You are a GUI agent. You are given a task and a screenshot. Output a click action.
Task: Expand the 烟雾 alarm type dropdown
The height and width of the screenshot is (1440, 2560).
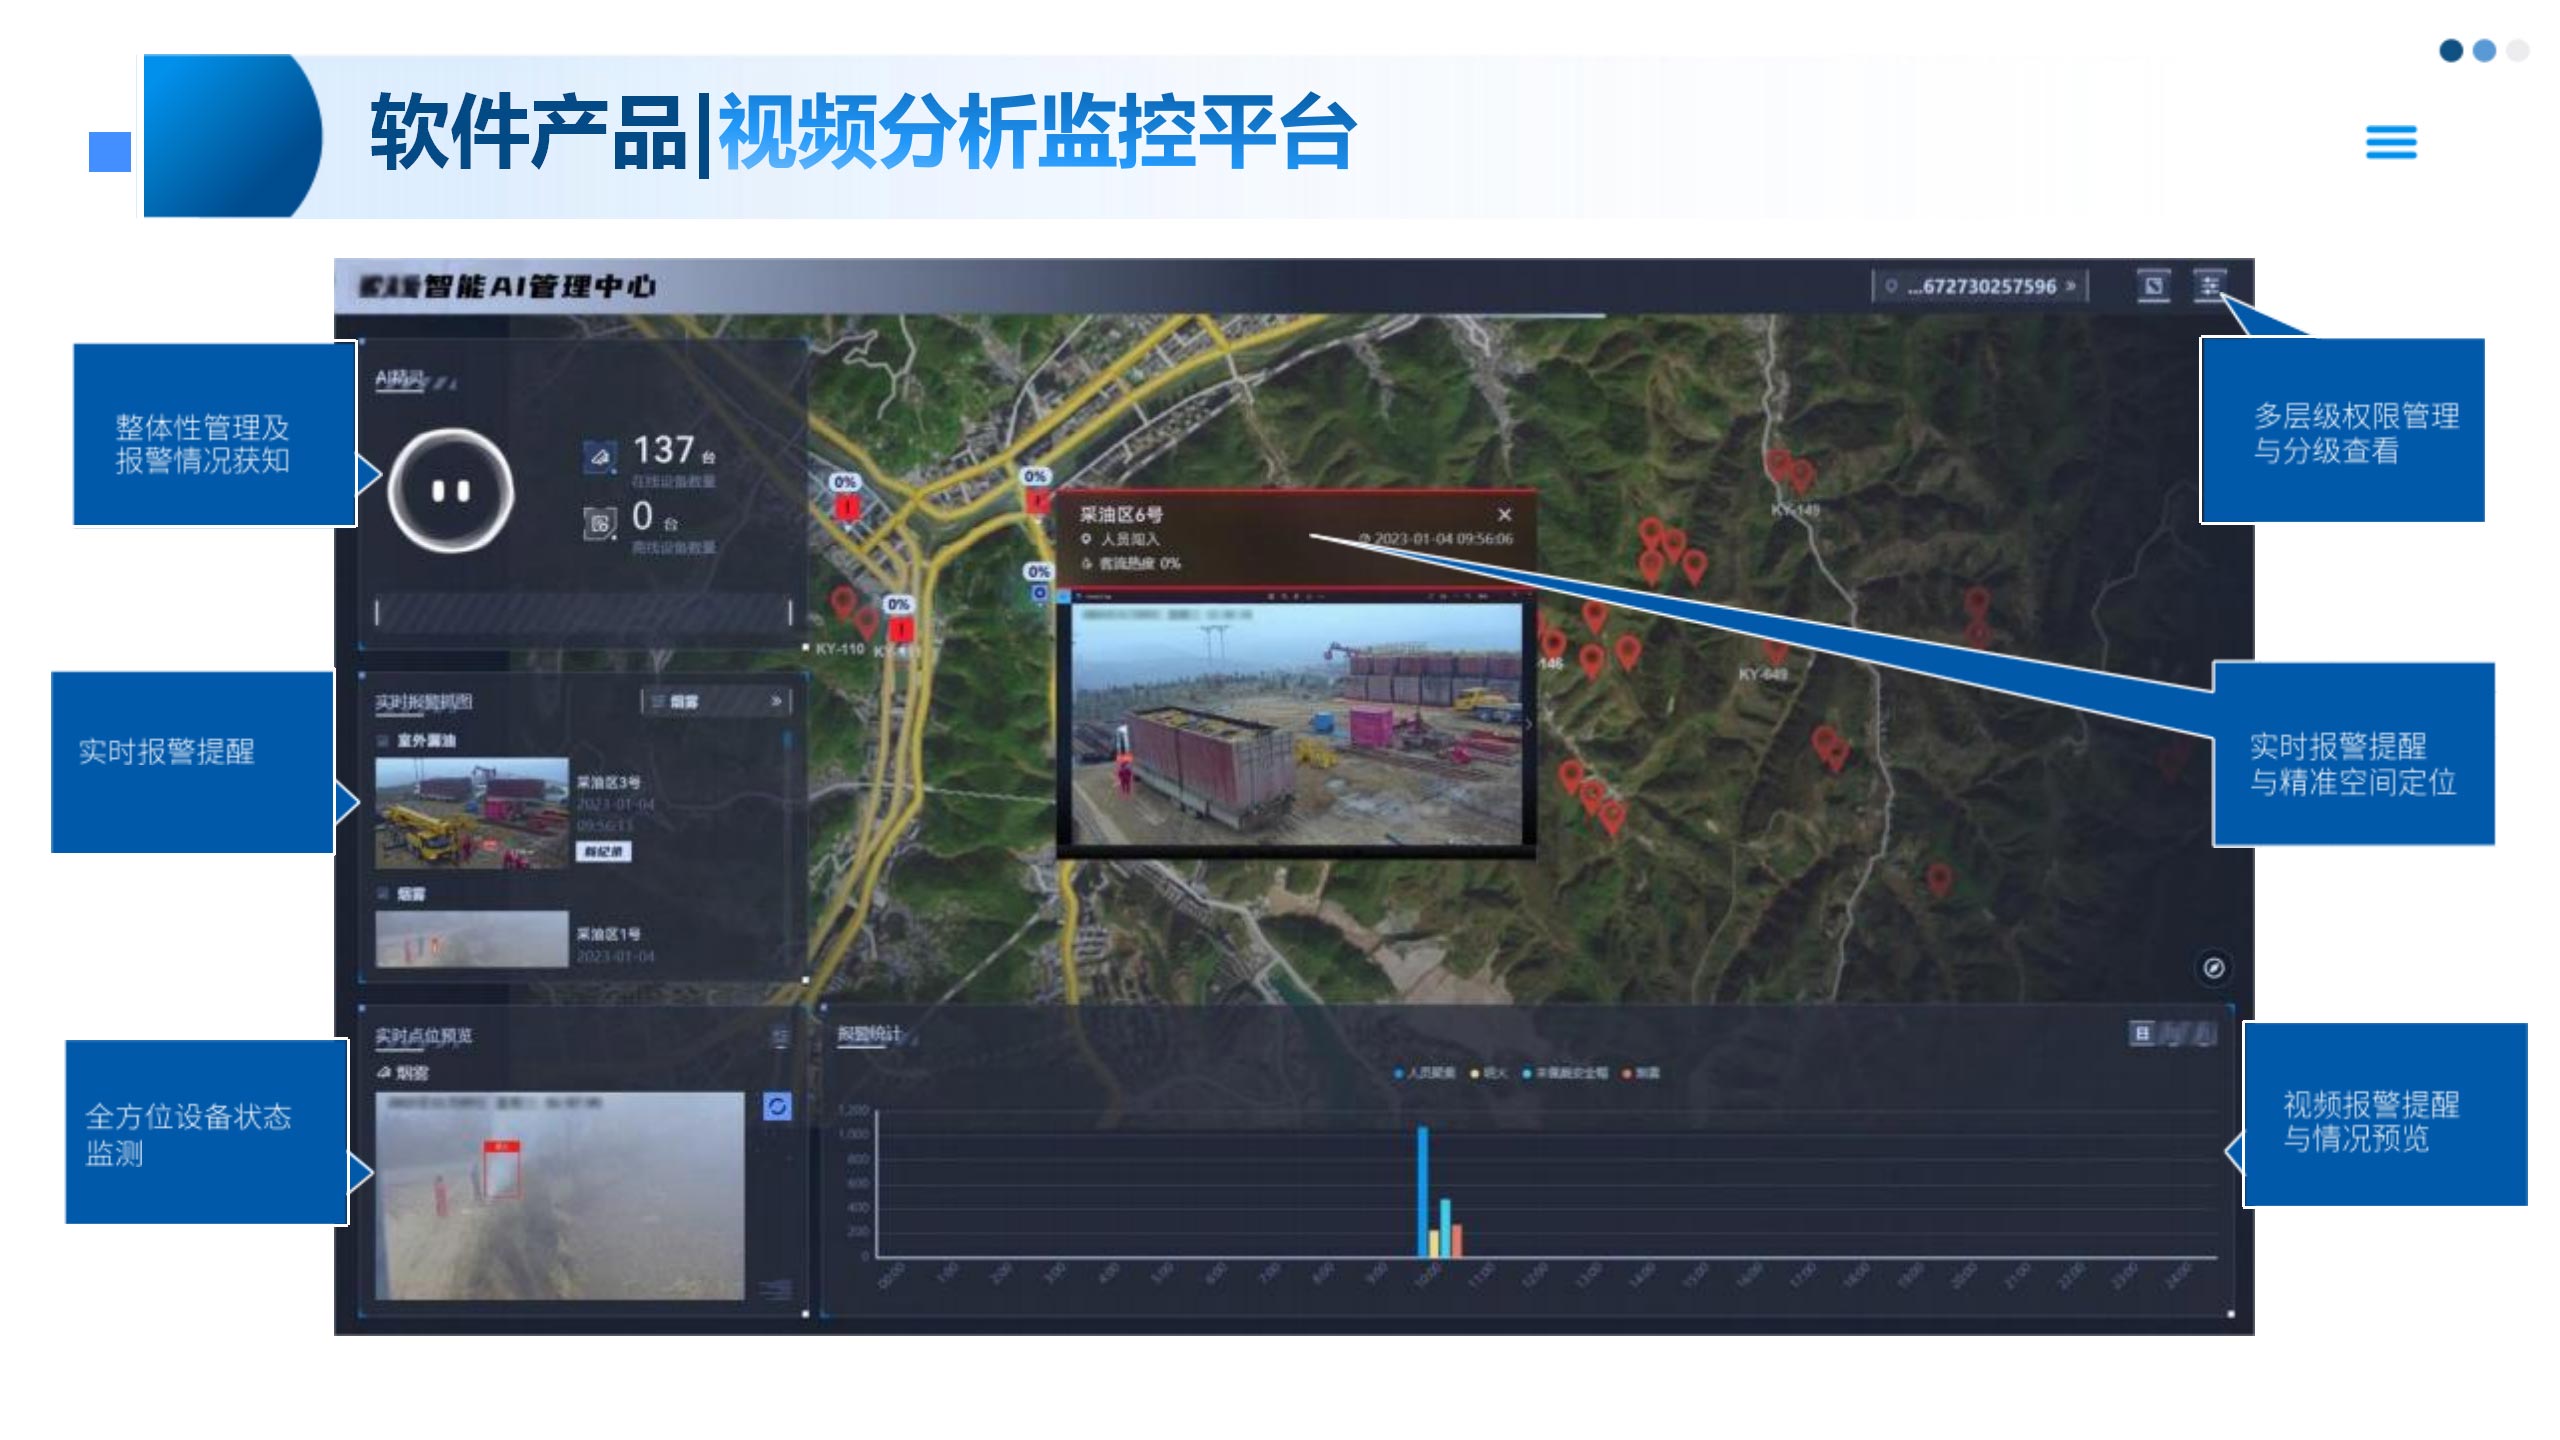[715, 702]
